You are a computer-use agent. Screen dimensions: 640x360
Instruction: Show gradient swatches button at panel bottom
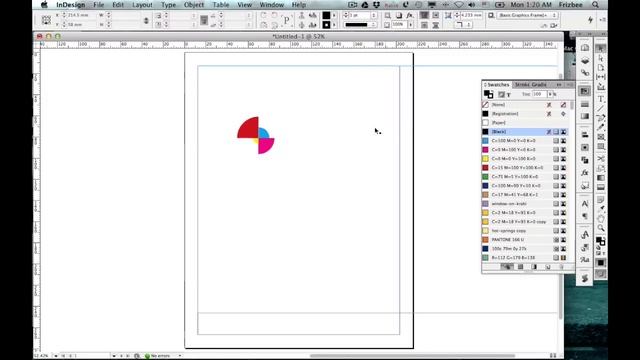(x=534, y=267)
